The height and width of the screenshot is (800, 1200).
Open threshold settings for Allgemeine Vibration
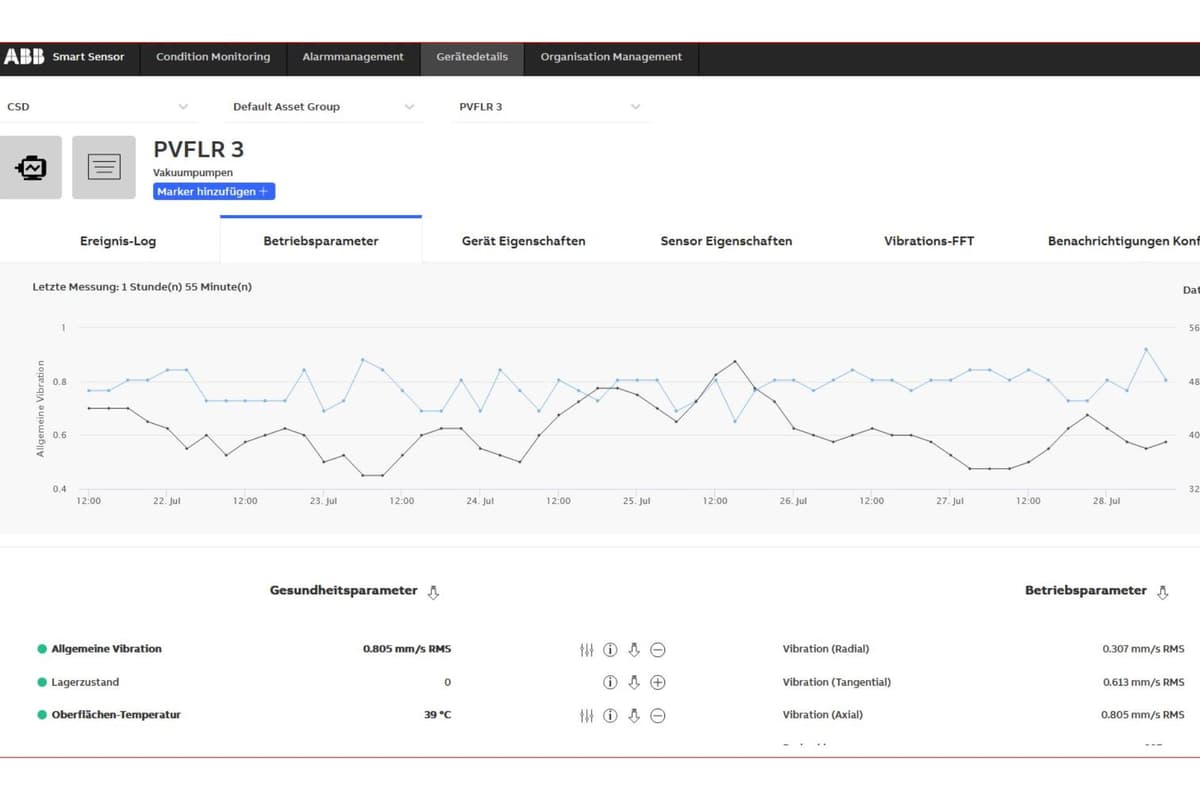[587, 650]
